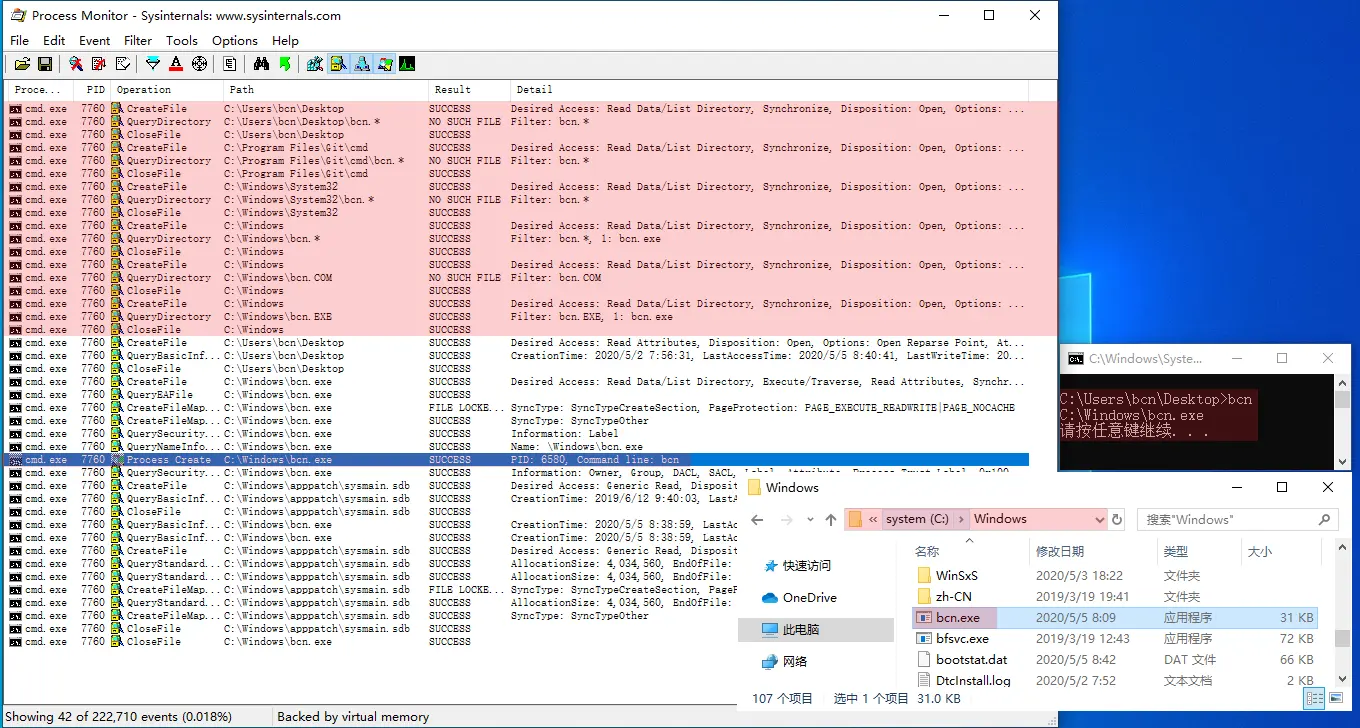Expand the Windows address bar dropdown
Screen dimensions: 1360x728
click(1099, 520)
